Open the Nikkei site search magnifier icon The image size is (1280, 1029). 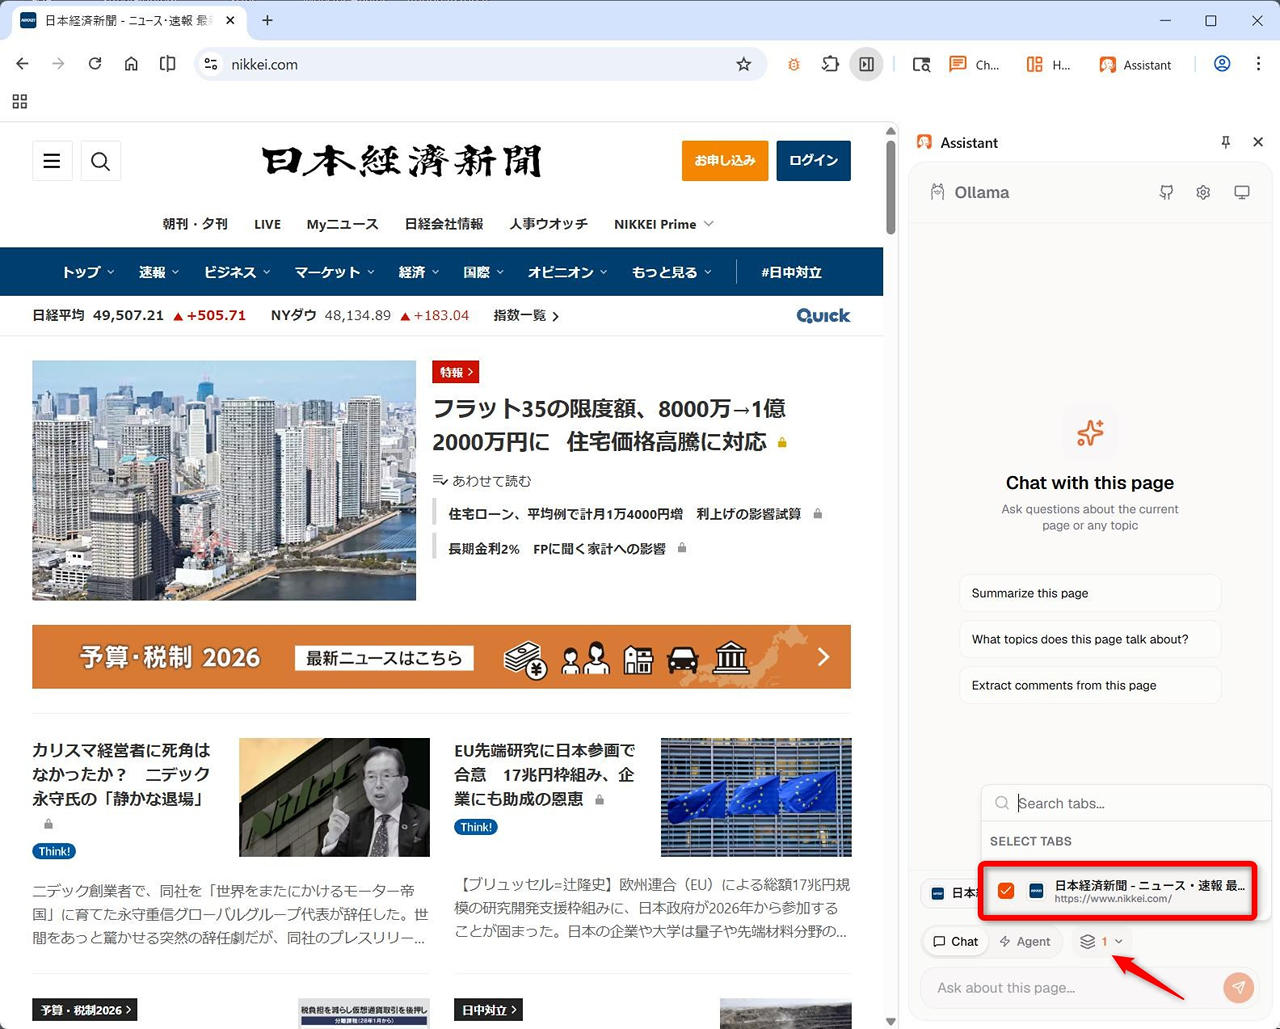click(100, 161)
